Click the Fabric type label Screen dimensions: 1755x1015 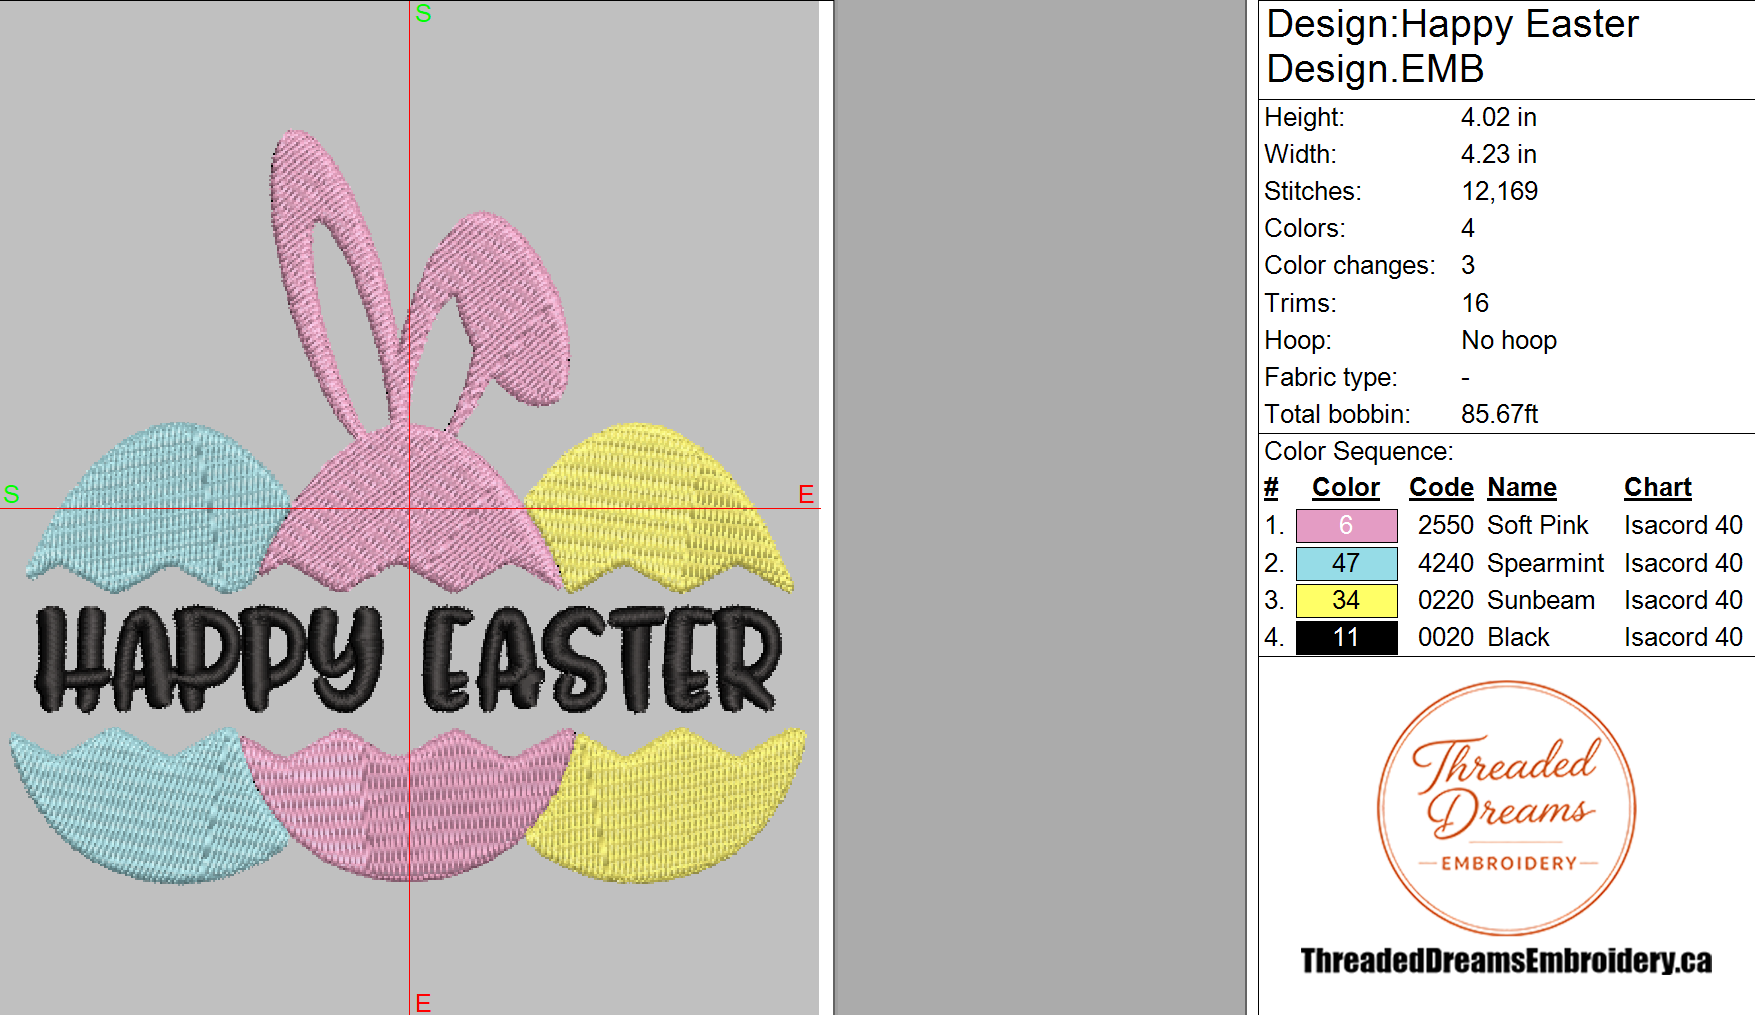pyautogui.click(x=1330, y=377)
